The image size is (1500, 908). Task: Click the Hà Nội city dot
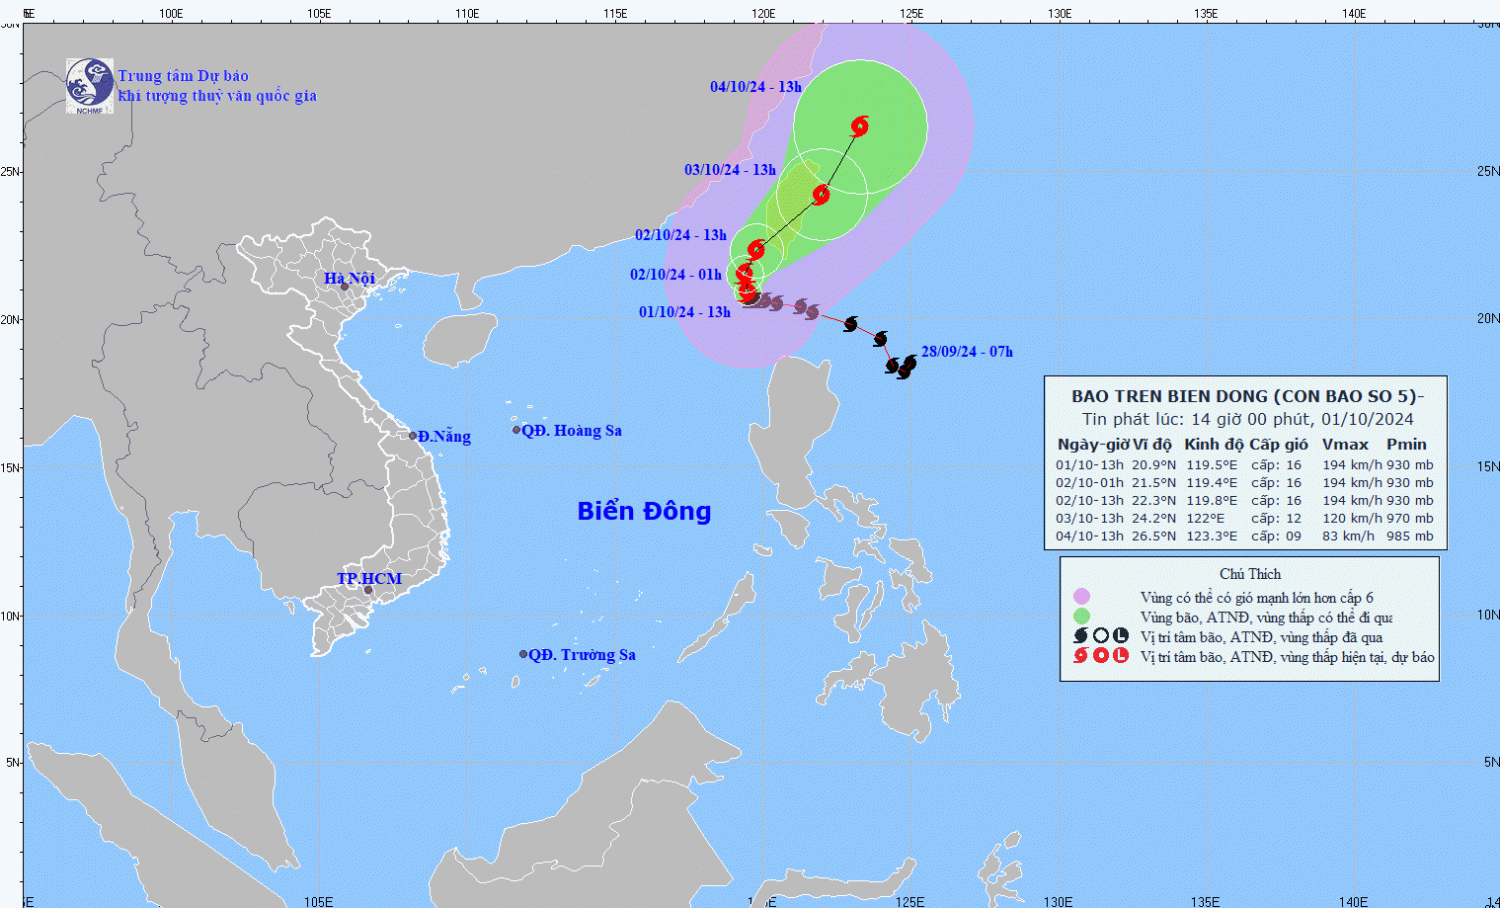click(344, 287)
